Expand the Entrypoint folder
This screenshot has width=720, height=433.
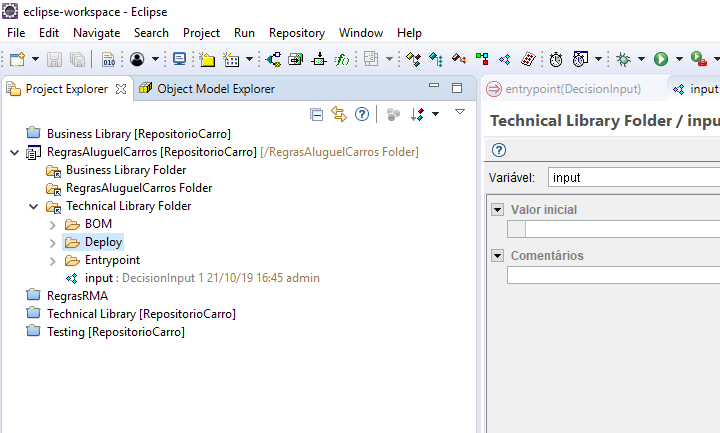52,261
